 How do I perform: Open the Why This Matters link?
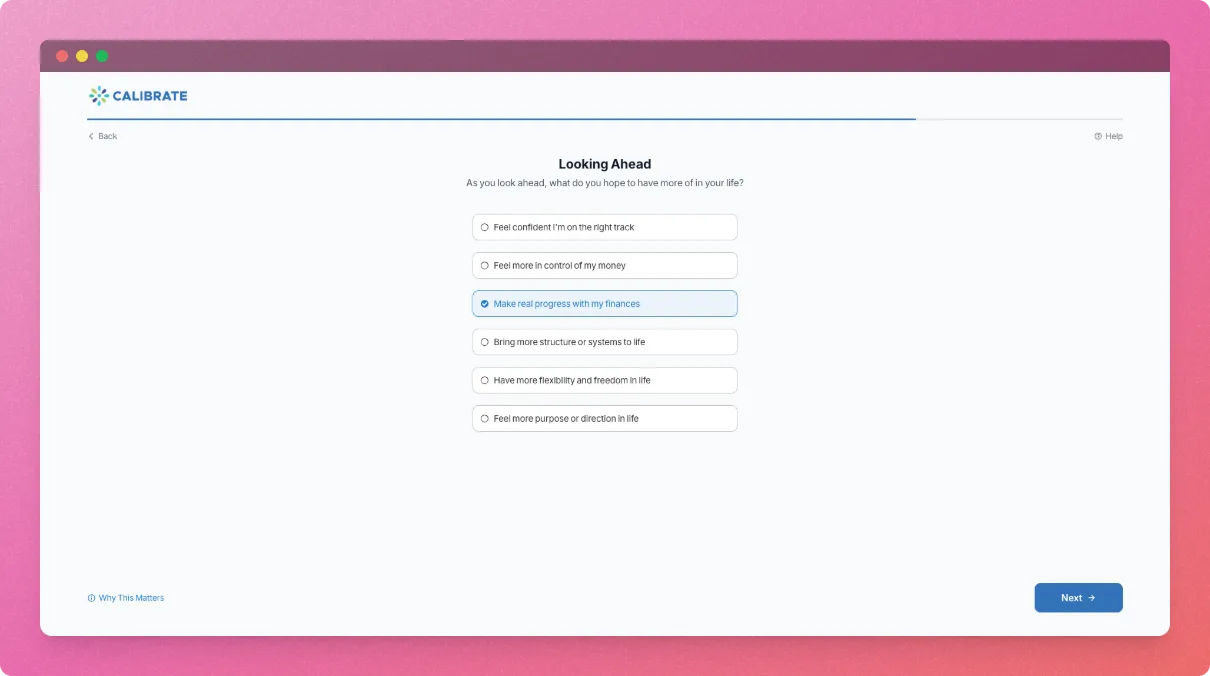(x=131, y=597)
